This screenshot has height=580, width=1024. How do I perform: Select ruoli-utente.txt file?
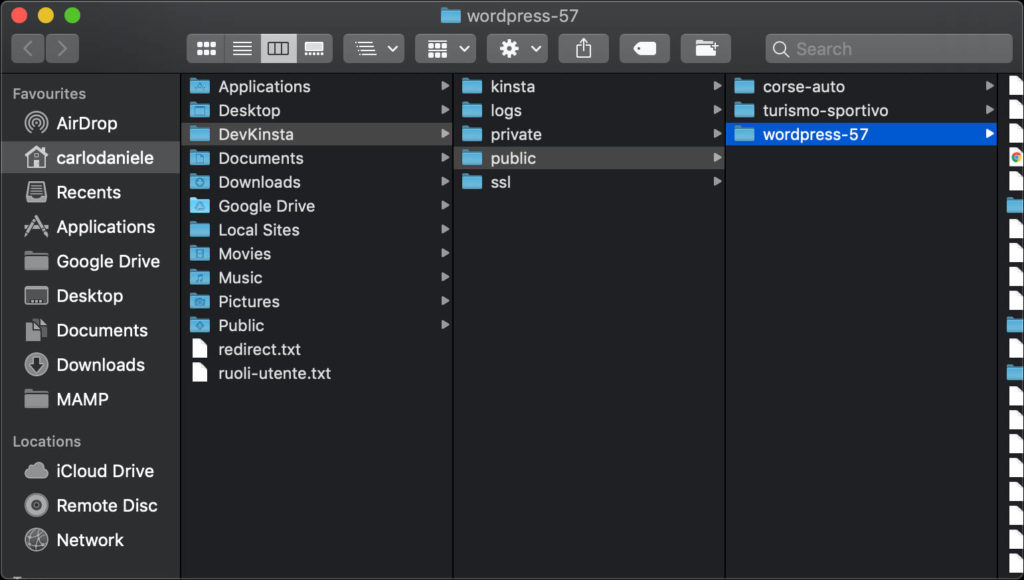(317, 373)
